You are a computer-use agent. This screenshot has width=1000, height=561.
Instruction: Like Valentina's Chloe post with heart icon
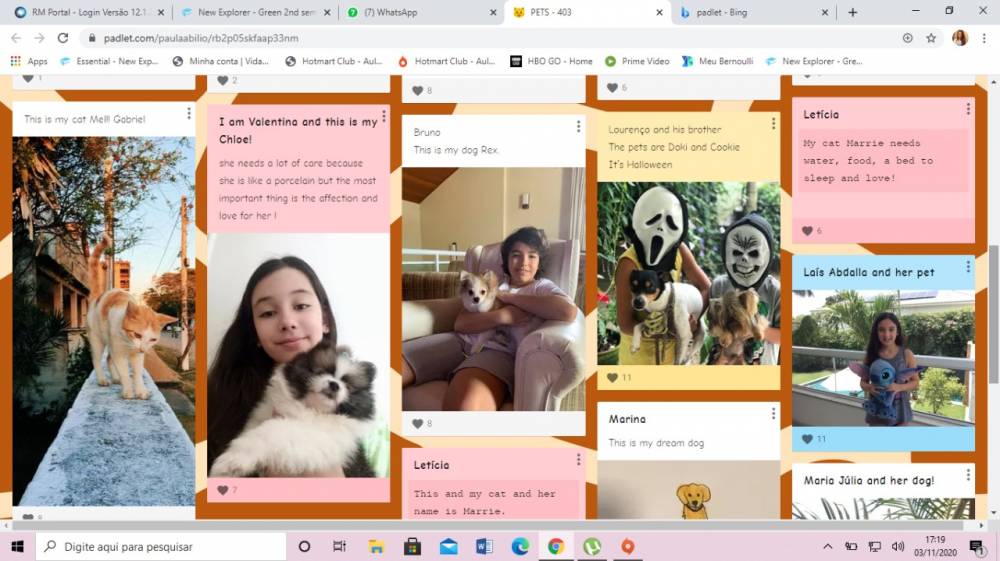coord(222,490)
